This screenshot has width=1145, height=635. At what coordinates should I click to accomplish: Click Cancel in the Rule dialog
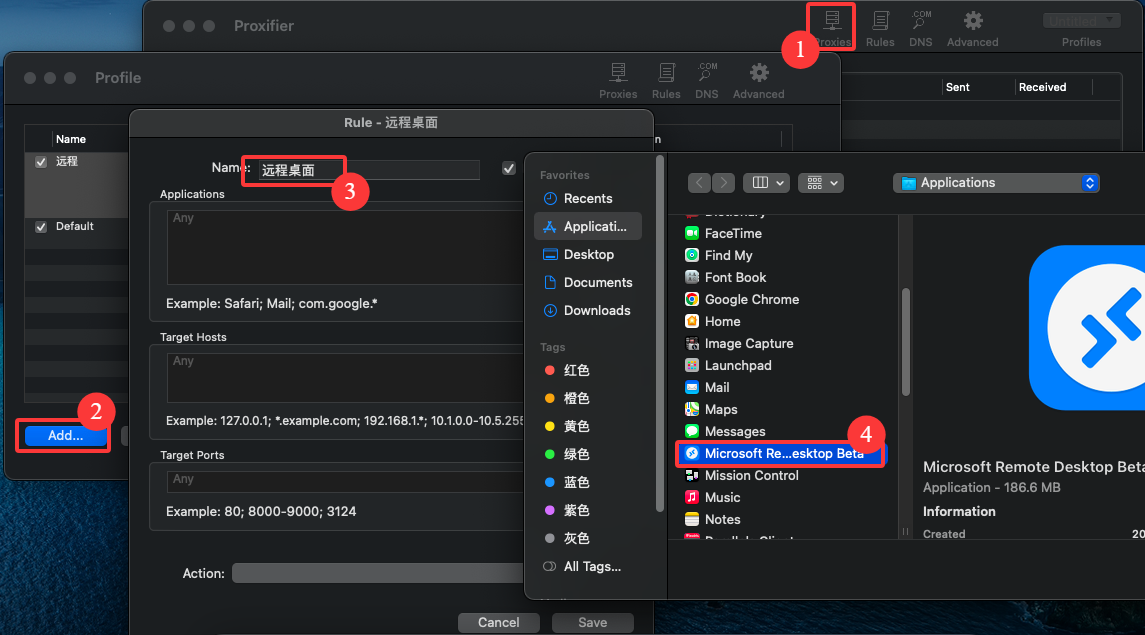pyautogui.click(x=498, y=622)
